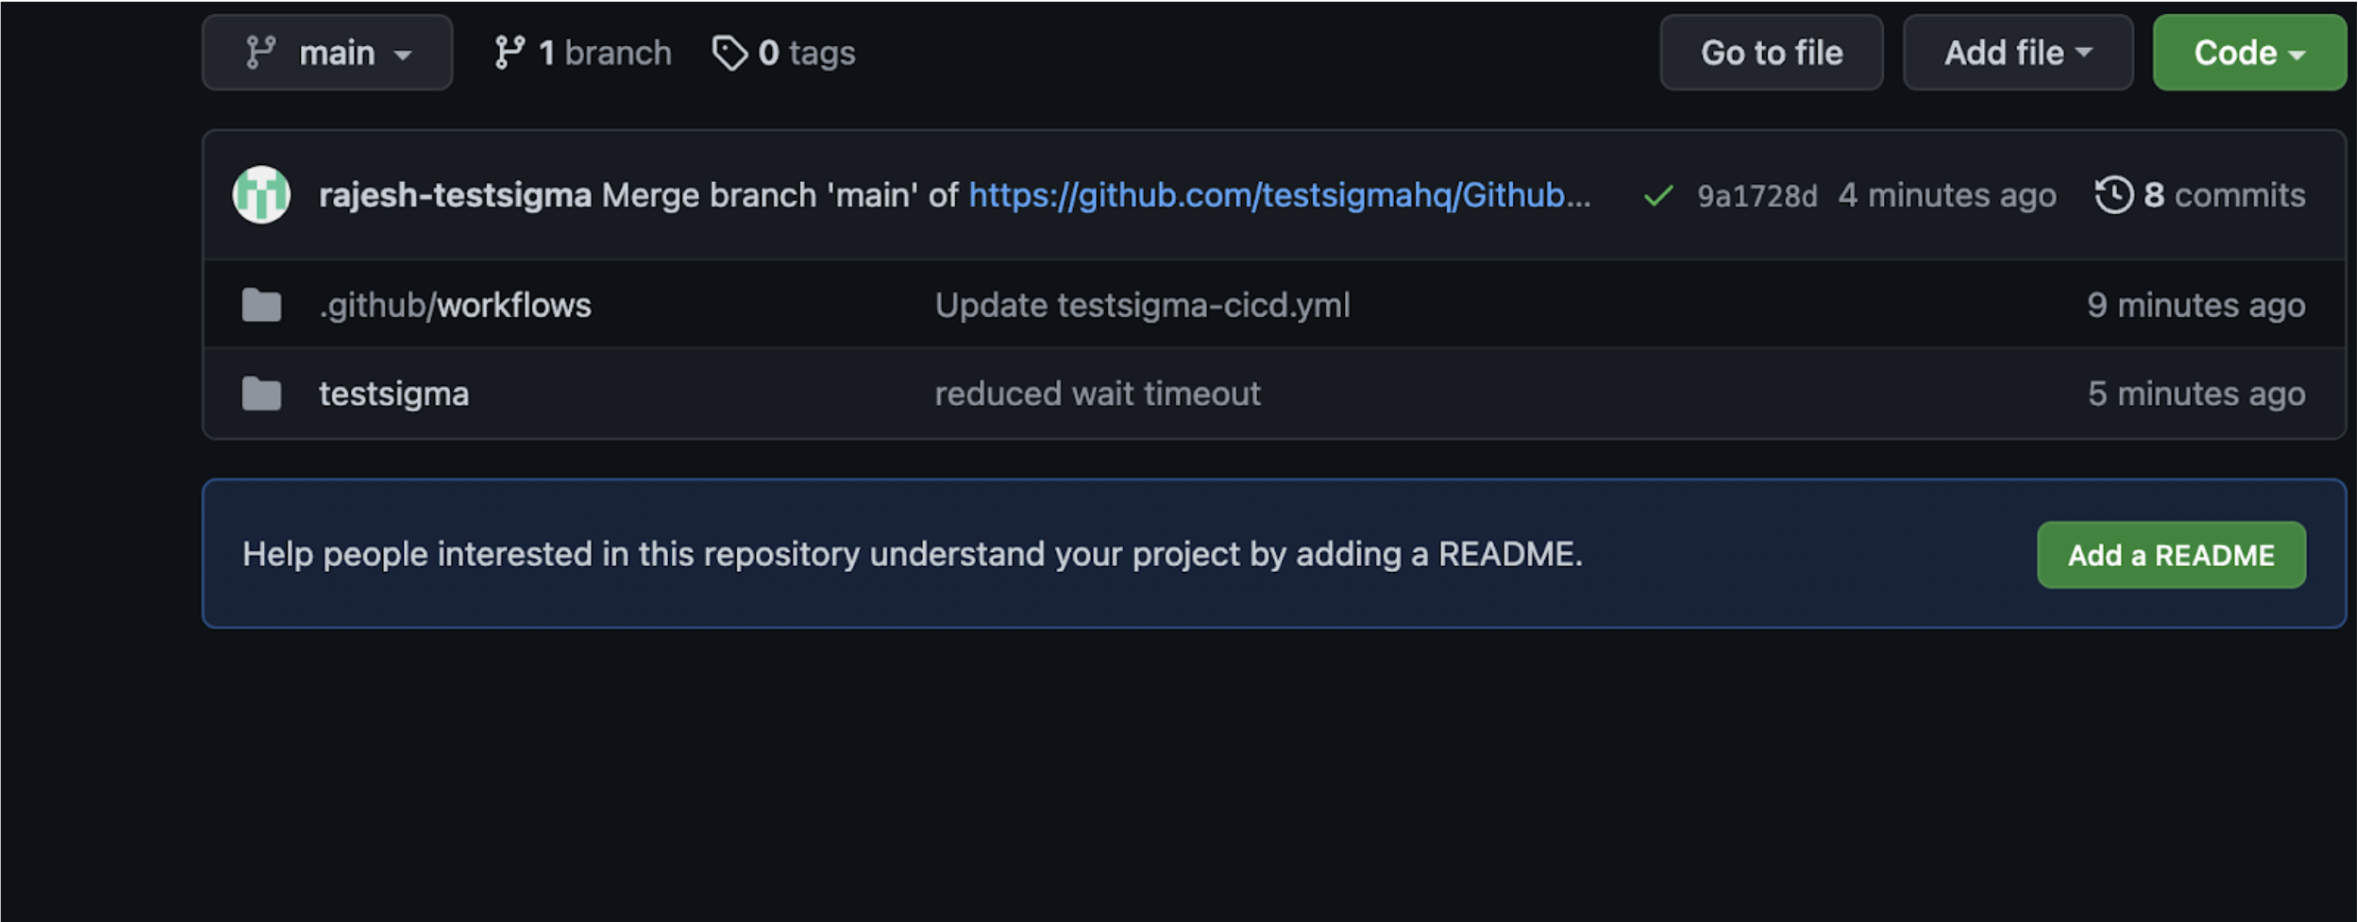2358x922 pixels.
Task: Click the Update testsigma-cicd.yml commit message
Action: pos(1142,304)
